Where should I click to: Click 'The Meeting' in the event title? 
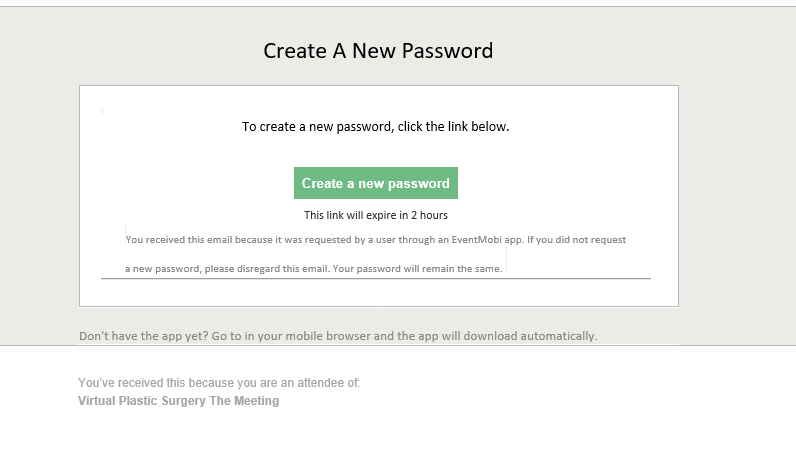(244, 401)
